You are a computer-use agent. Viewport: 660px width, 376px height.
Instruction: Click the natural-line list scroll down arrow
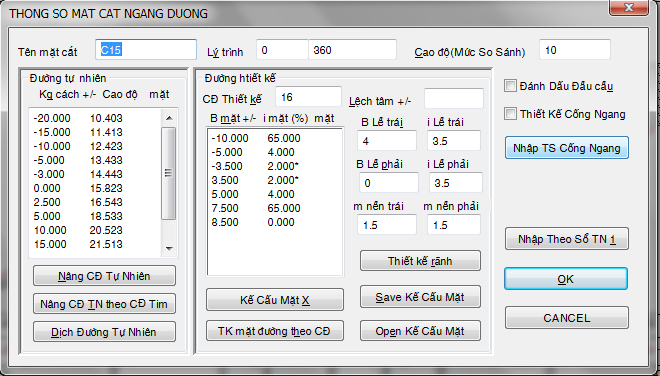tap(169, 248)
